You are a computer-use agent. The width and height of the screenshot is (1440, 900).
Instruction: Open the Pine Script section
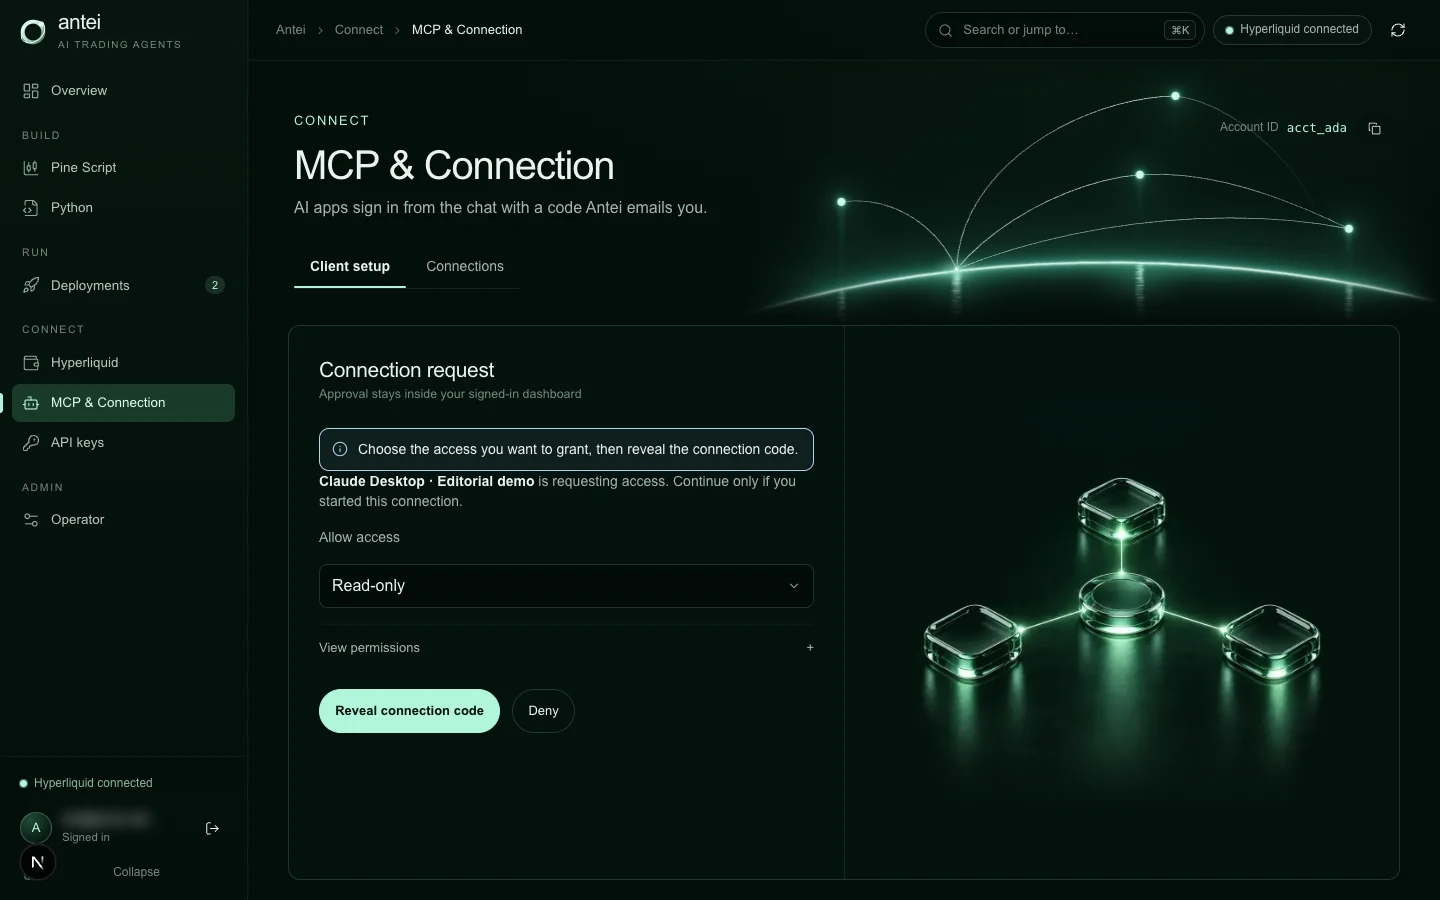(123, 168)
